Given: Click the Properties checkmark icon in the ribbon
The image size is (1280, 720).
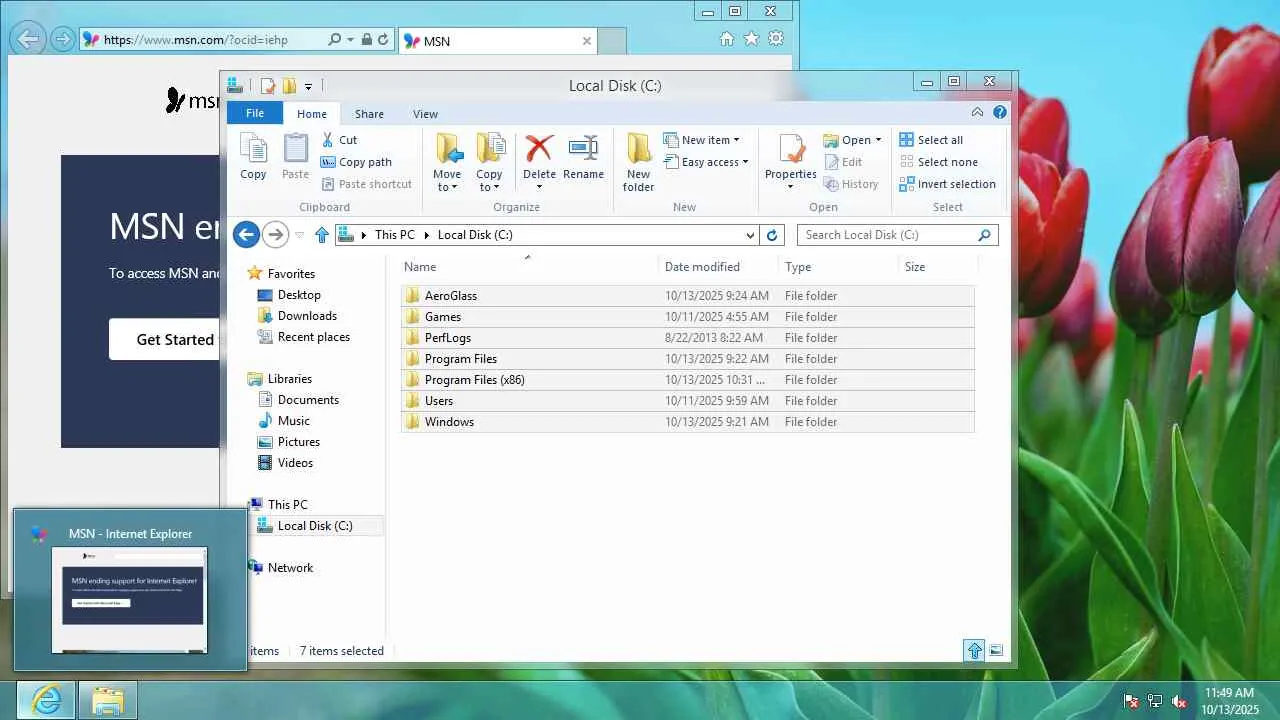Looking at the screenshot, I should 791,149.
